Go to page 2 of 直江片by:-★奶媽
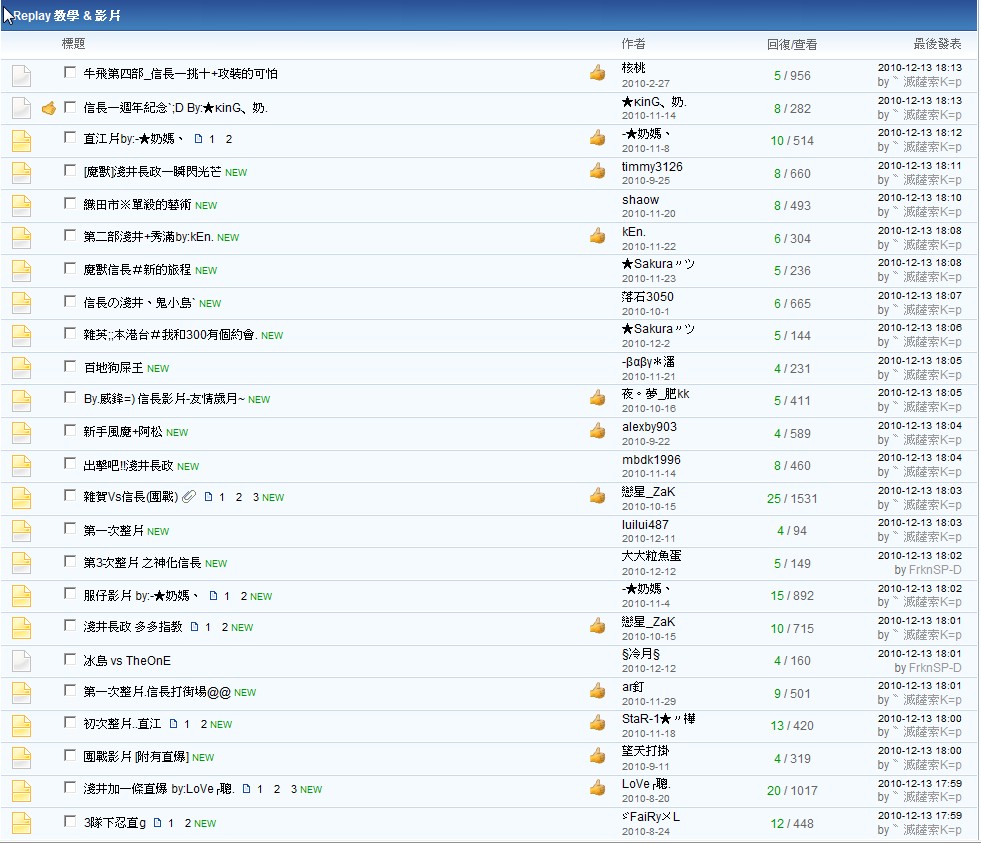Screen dimensions: 981x844 coord(229,139)
